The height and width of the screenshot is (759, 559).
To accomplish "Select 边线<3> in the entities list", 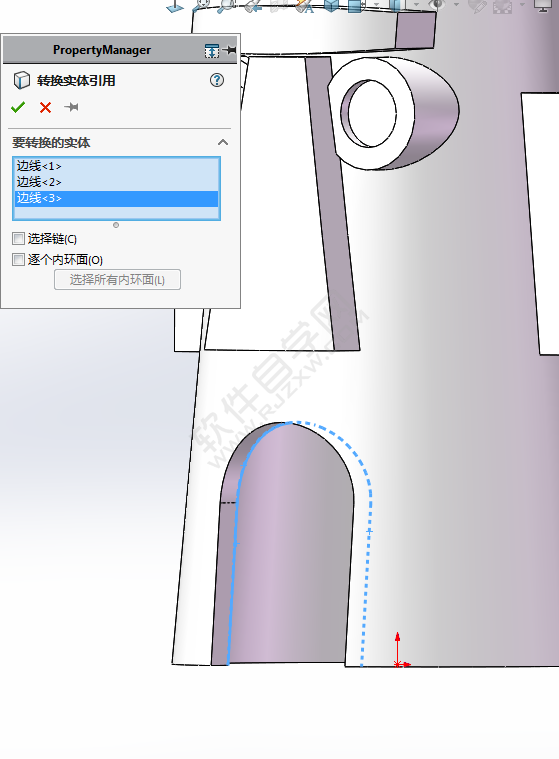I will pyautogui.click(x=116, y=198).
